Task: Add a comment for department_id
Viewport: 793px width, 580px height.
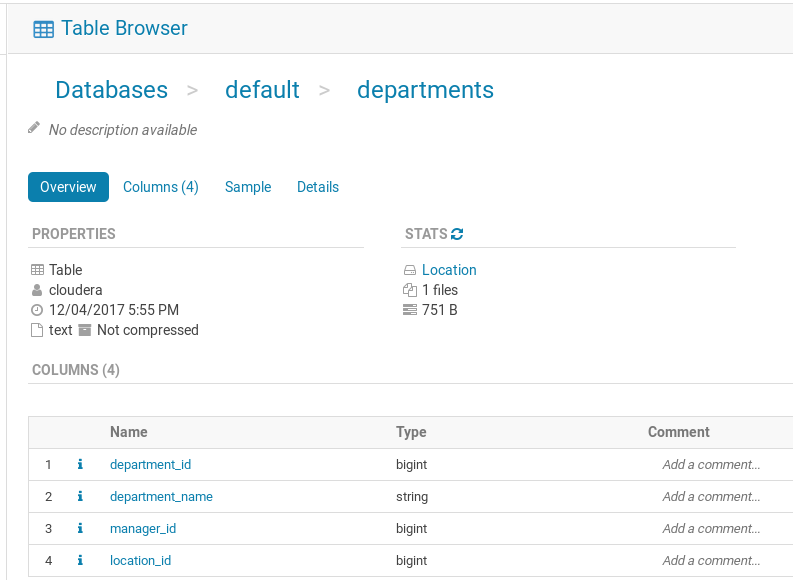Action: [x=711, y=464]
